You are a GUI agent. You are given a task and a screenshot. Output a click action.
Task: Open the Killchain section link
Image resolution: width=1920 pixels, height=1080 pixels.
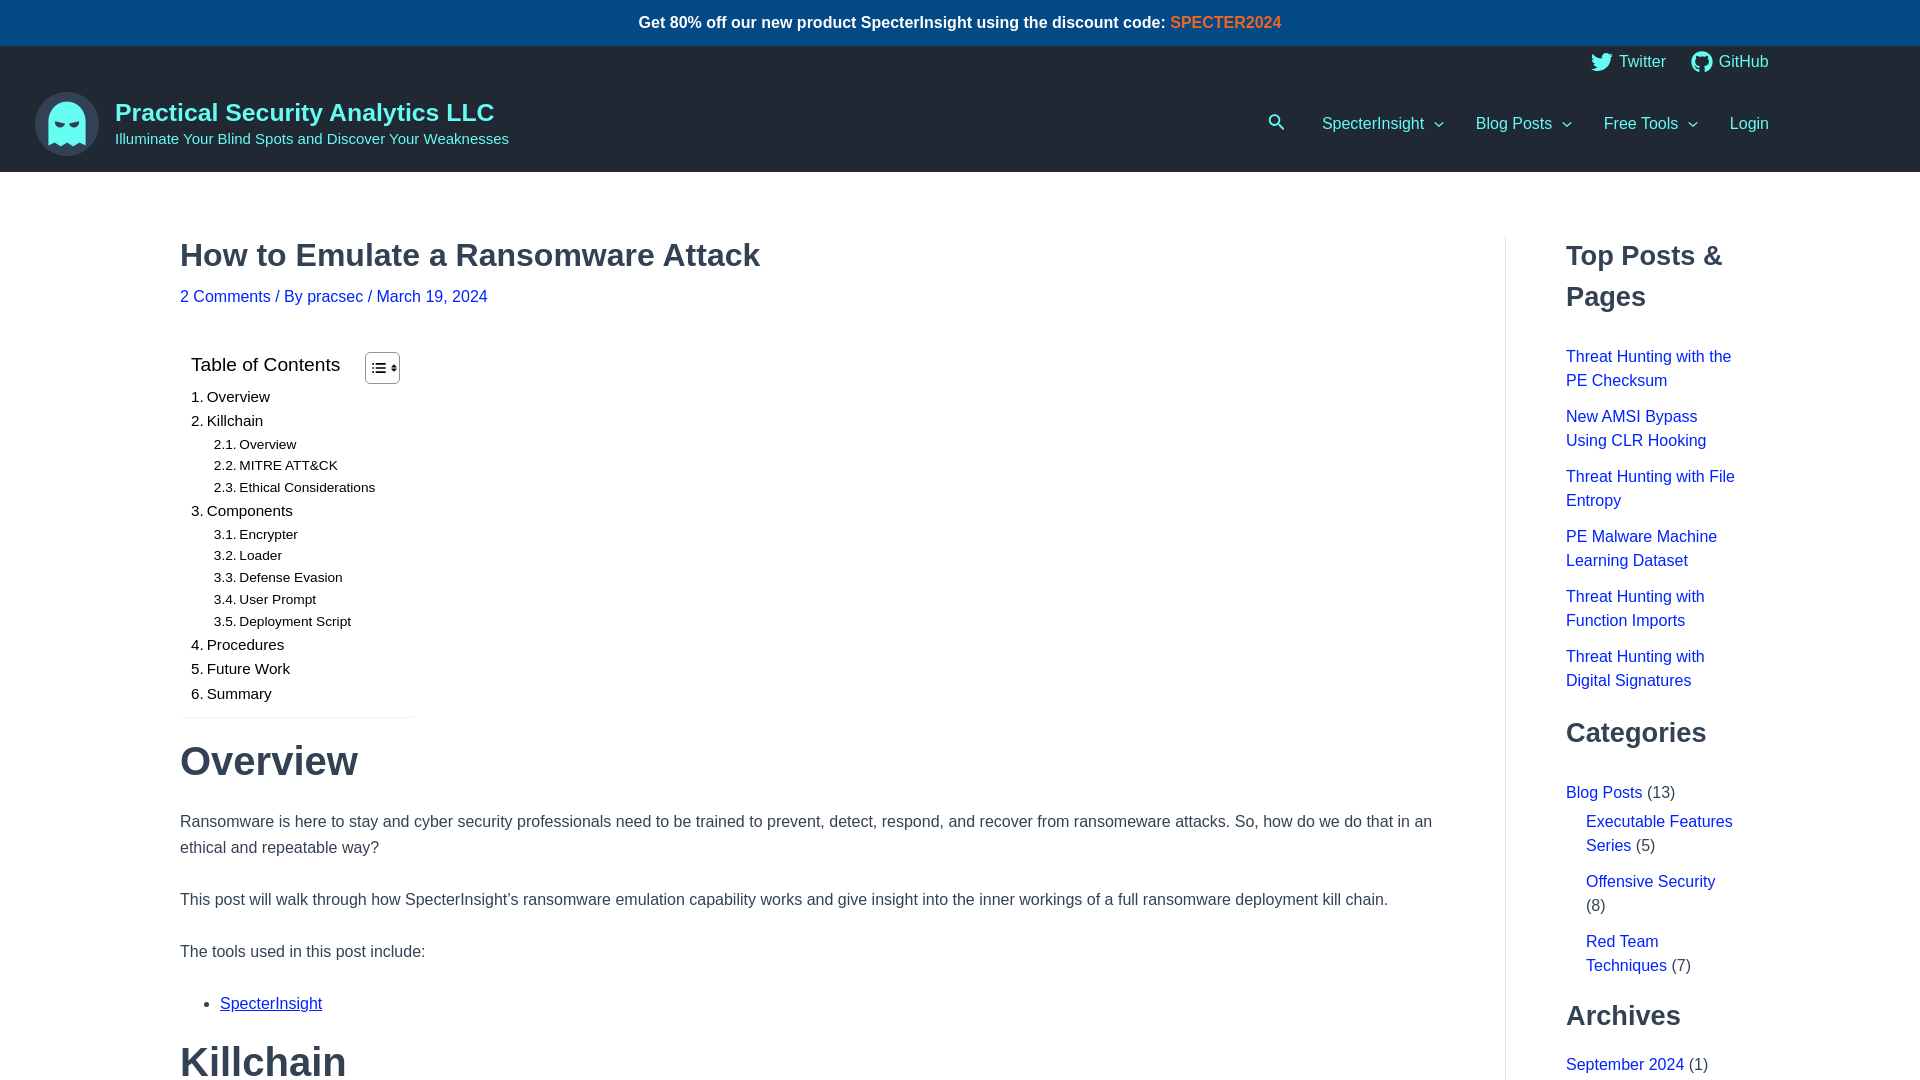(x=227, y=421)
